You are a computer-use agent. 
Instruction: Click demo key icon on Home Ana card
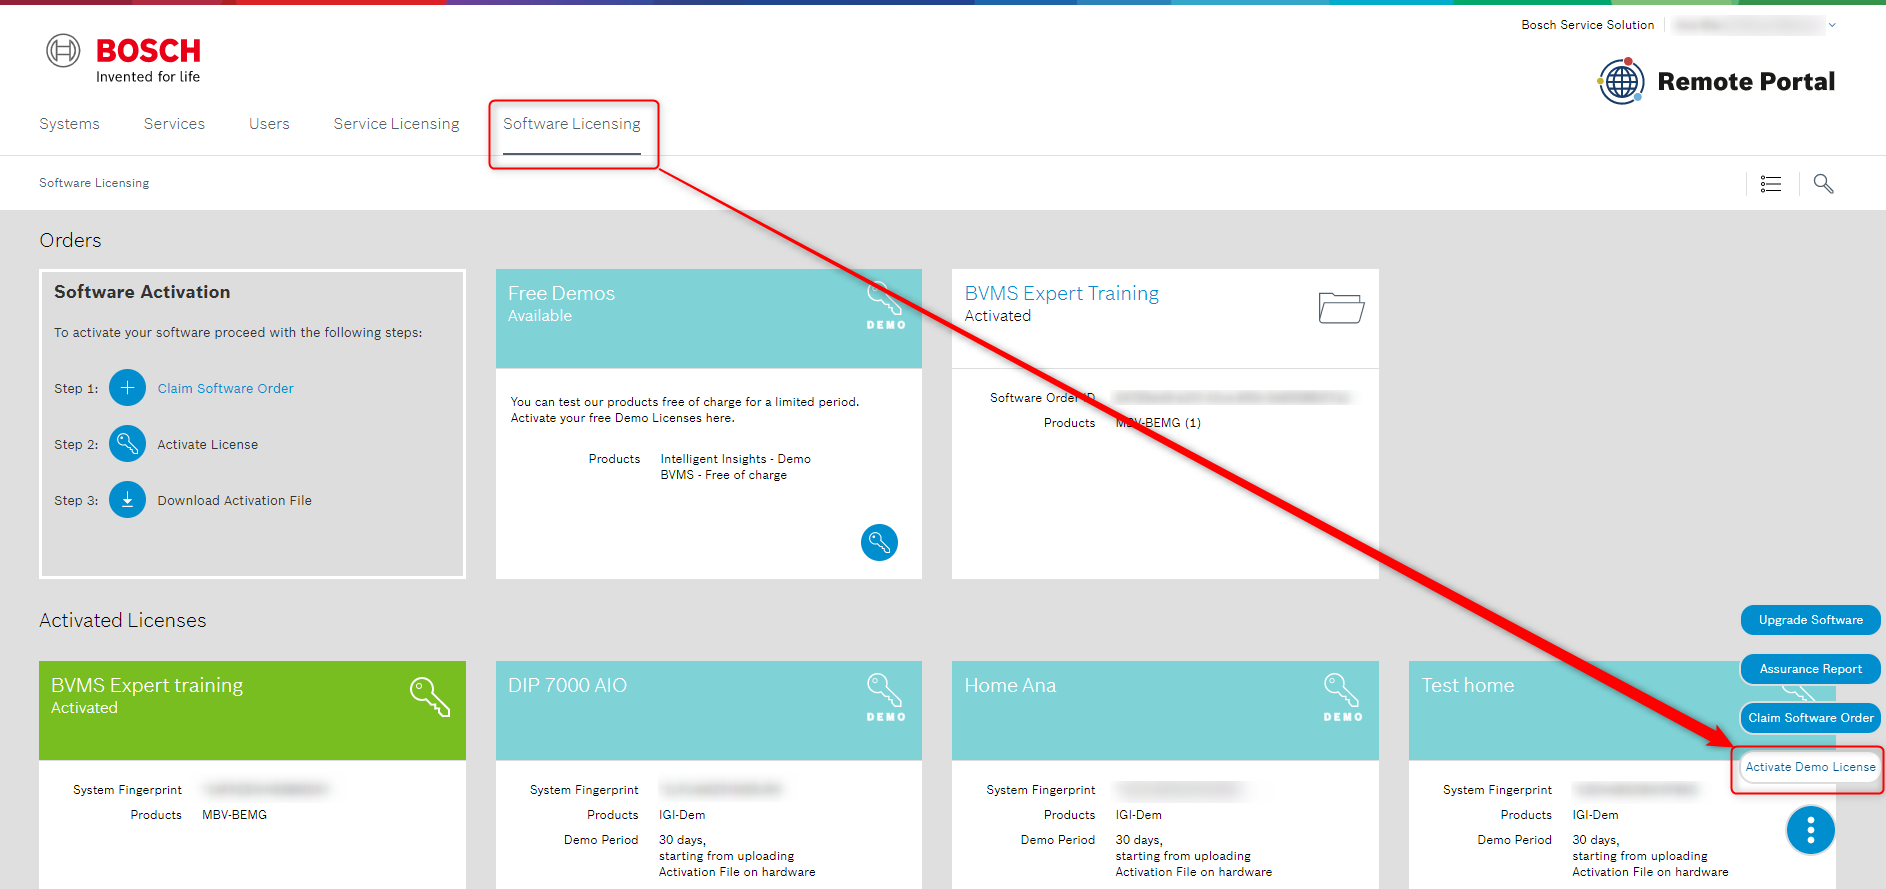pyautogui.click(x=1343, y=697)
